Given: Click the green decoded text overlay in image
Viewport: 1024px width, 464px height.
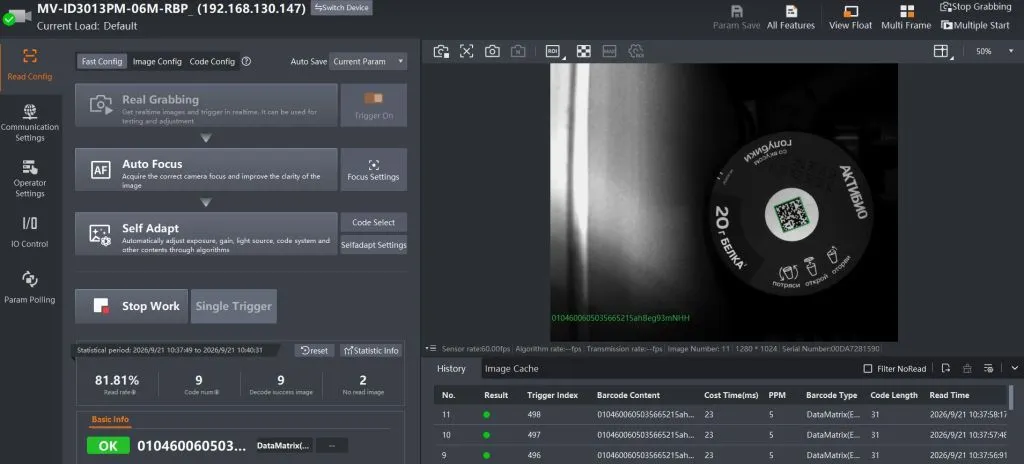Looking at the screenshot, I should (x=620, y=318).
